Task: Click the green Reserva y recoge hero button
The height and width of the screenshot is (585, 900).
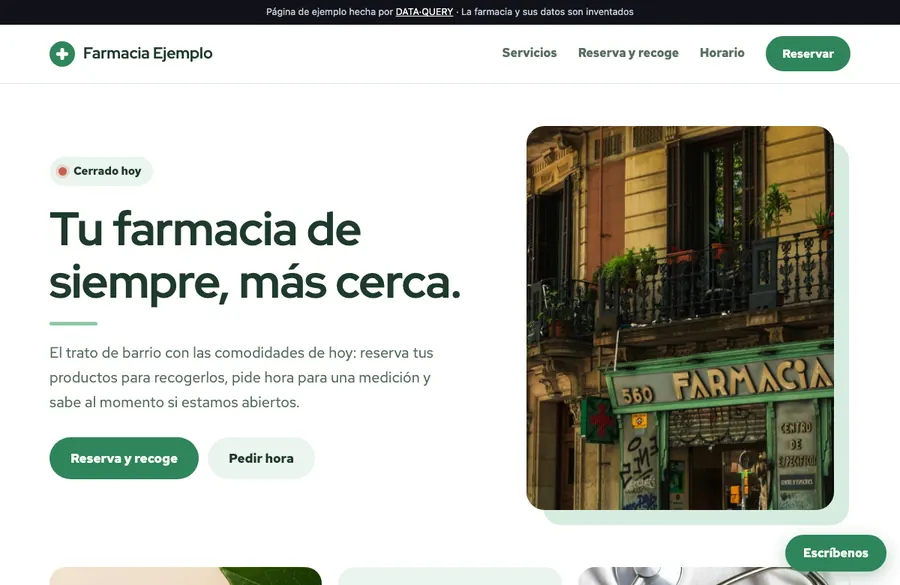Action: [124, 458]
